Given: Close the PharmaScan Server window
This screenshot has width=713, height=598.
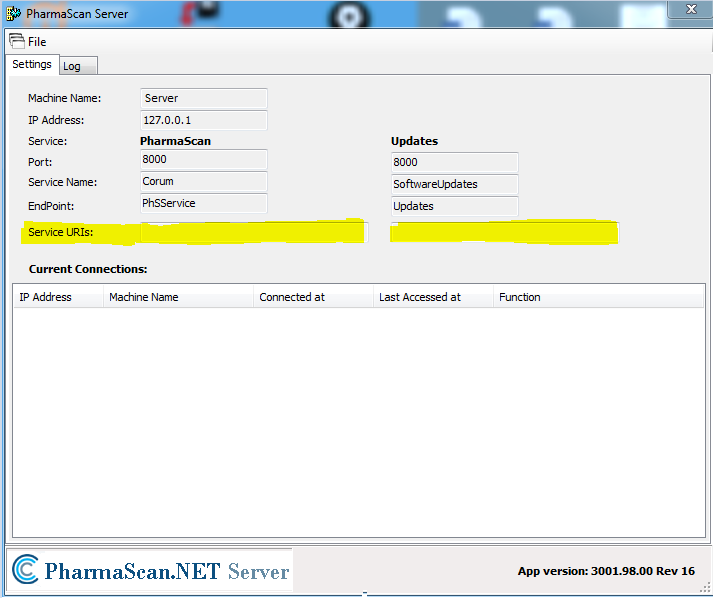Looking at the screenshot, I should click(690, 8).
